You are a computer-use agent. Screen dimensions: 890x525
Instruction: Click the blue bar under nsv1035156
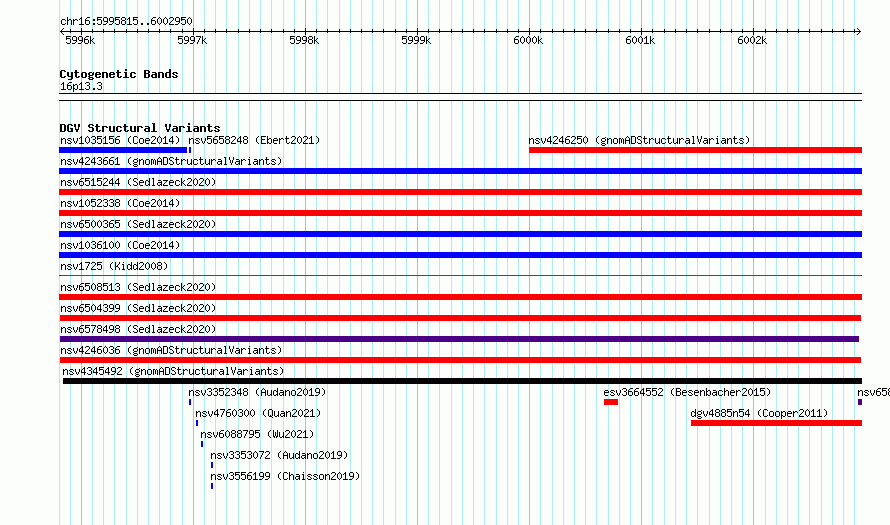point(123,150)
